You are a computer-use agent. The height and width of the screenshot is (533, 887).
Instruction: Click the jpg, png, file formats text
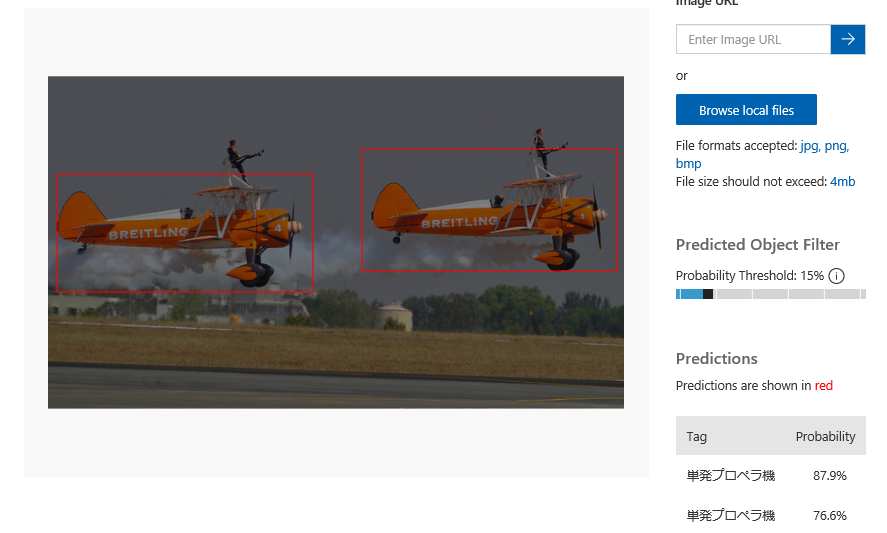click(x=824, y=145)
